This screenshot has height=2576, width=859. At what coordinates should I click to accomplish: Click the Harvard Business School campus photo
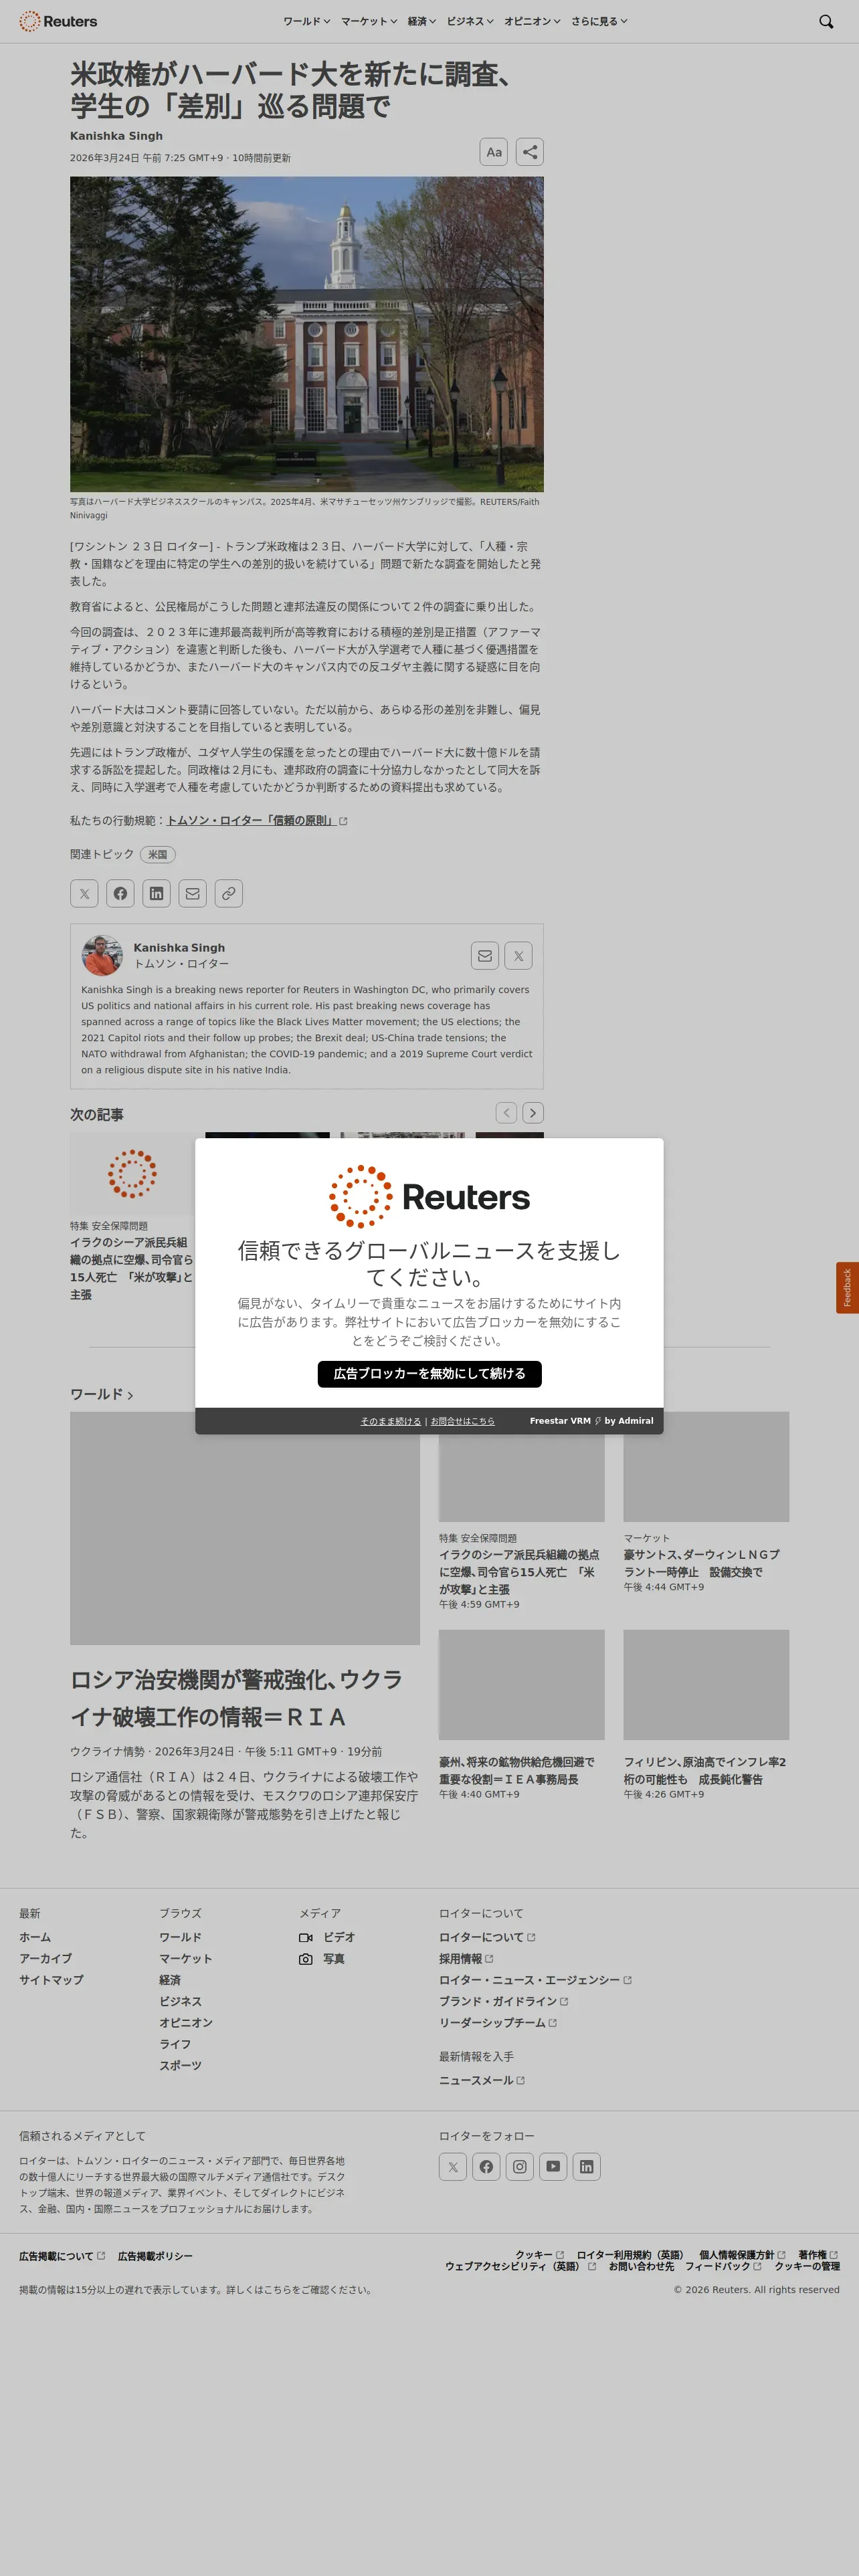click(307, 334)
